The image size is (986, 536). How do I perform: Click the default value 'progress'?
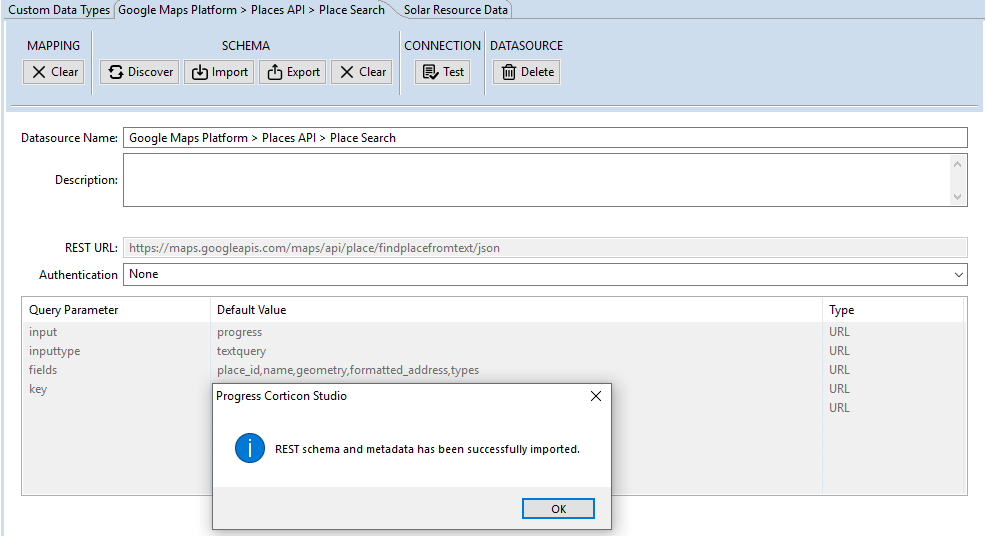(240, 332)
